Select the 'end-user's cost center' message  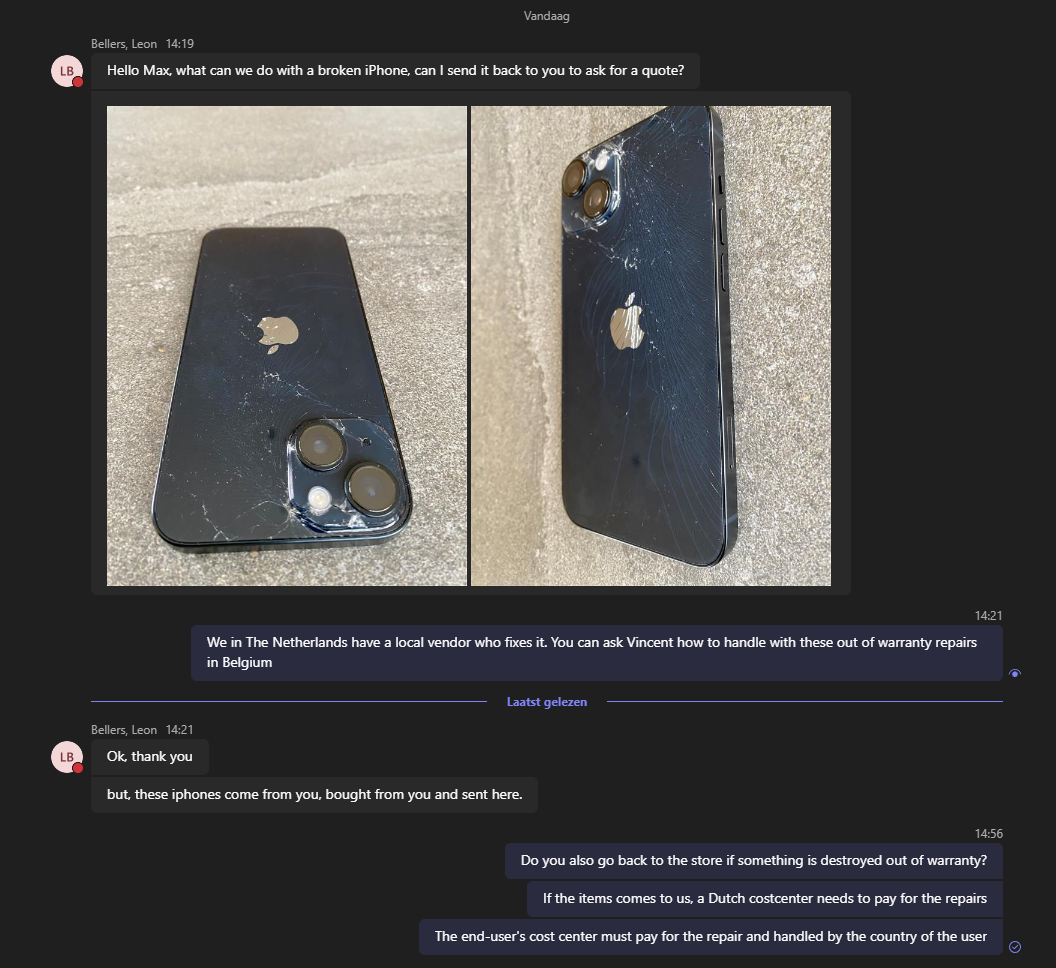(711, 936)
